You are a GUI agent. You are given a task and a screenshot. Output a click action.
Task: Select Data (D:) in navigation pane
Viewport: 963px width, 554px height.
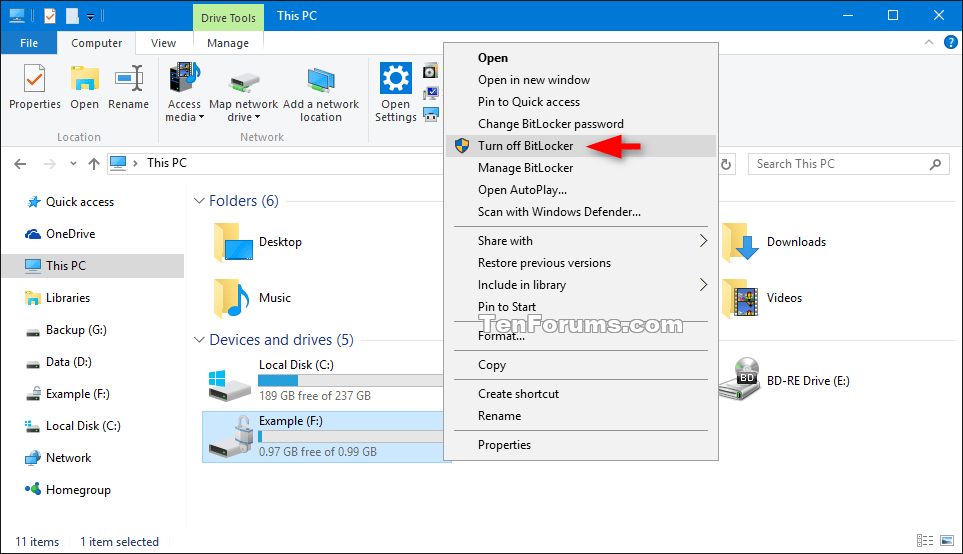pyautogui.click(x=69, y=362)
